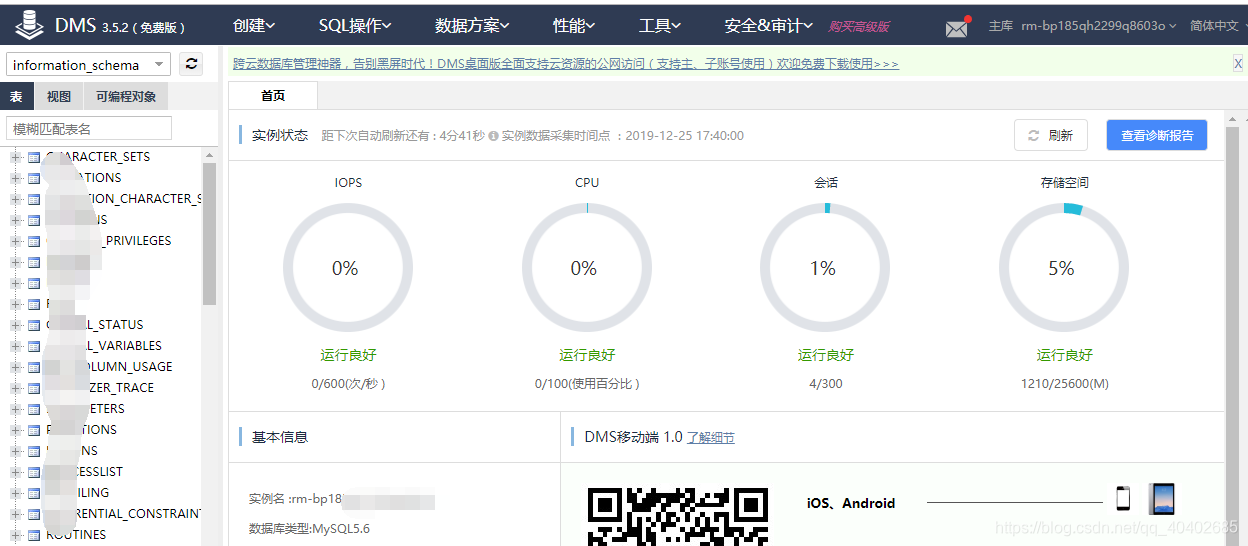Viewport: 1248px width, 546px height.
Task: Expand the _STATUS table node
Action: pyautogui.click(x=15, y=325)
